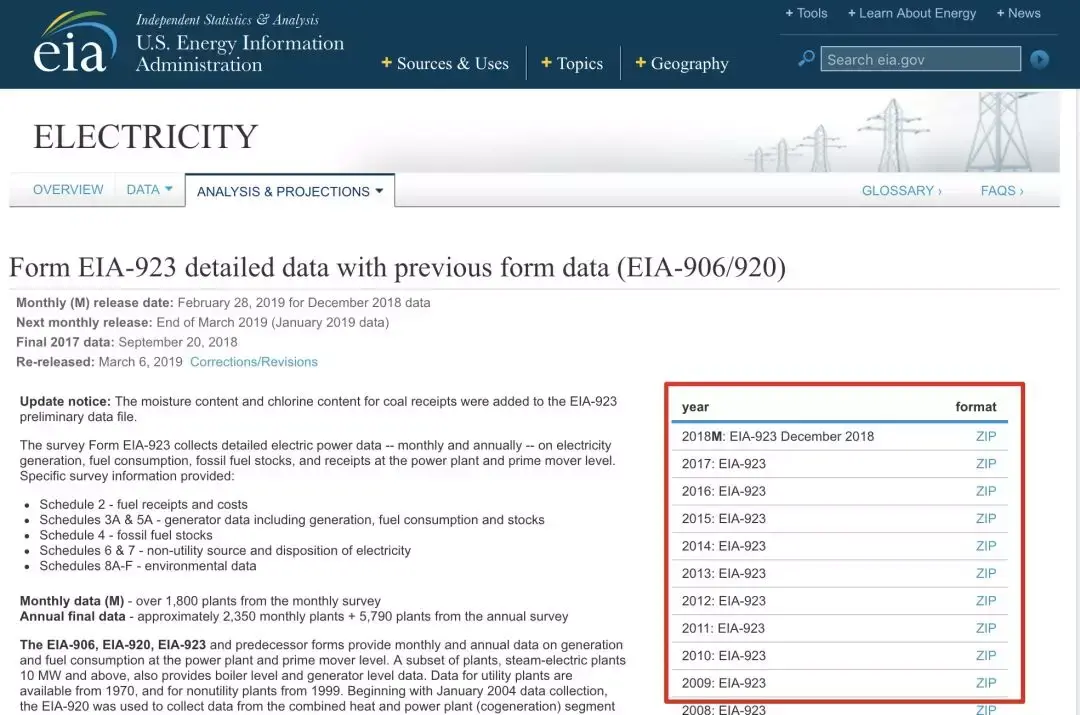This screenshot has height=715, width=1080.
Task: Click the 'Form EIA-923 detailed data' page title
Action: pyautogui.click(x=397, y=268)
